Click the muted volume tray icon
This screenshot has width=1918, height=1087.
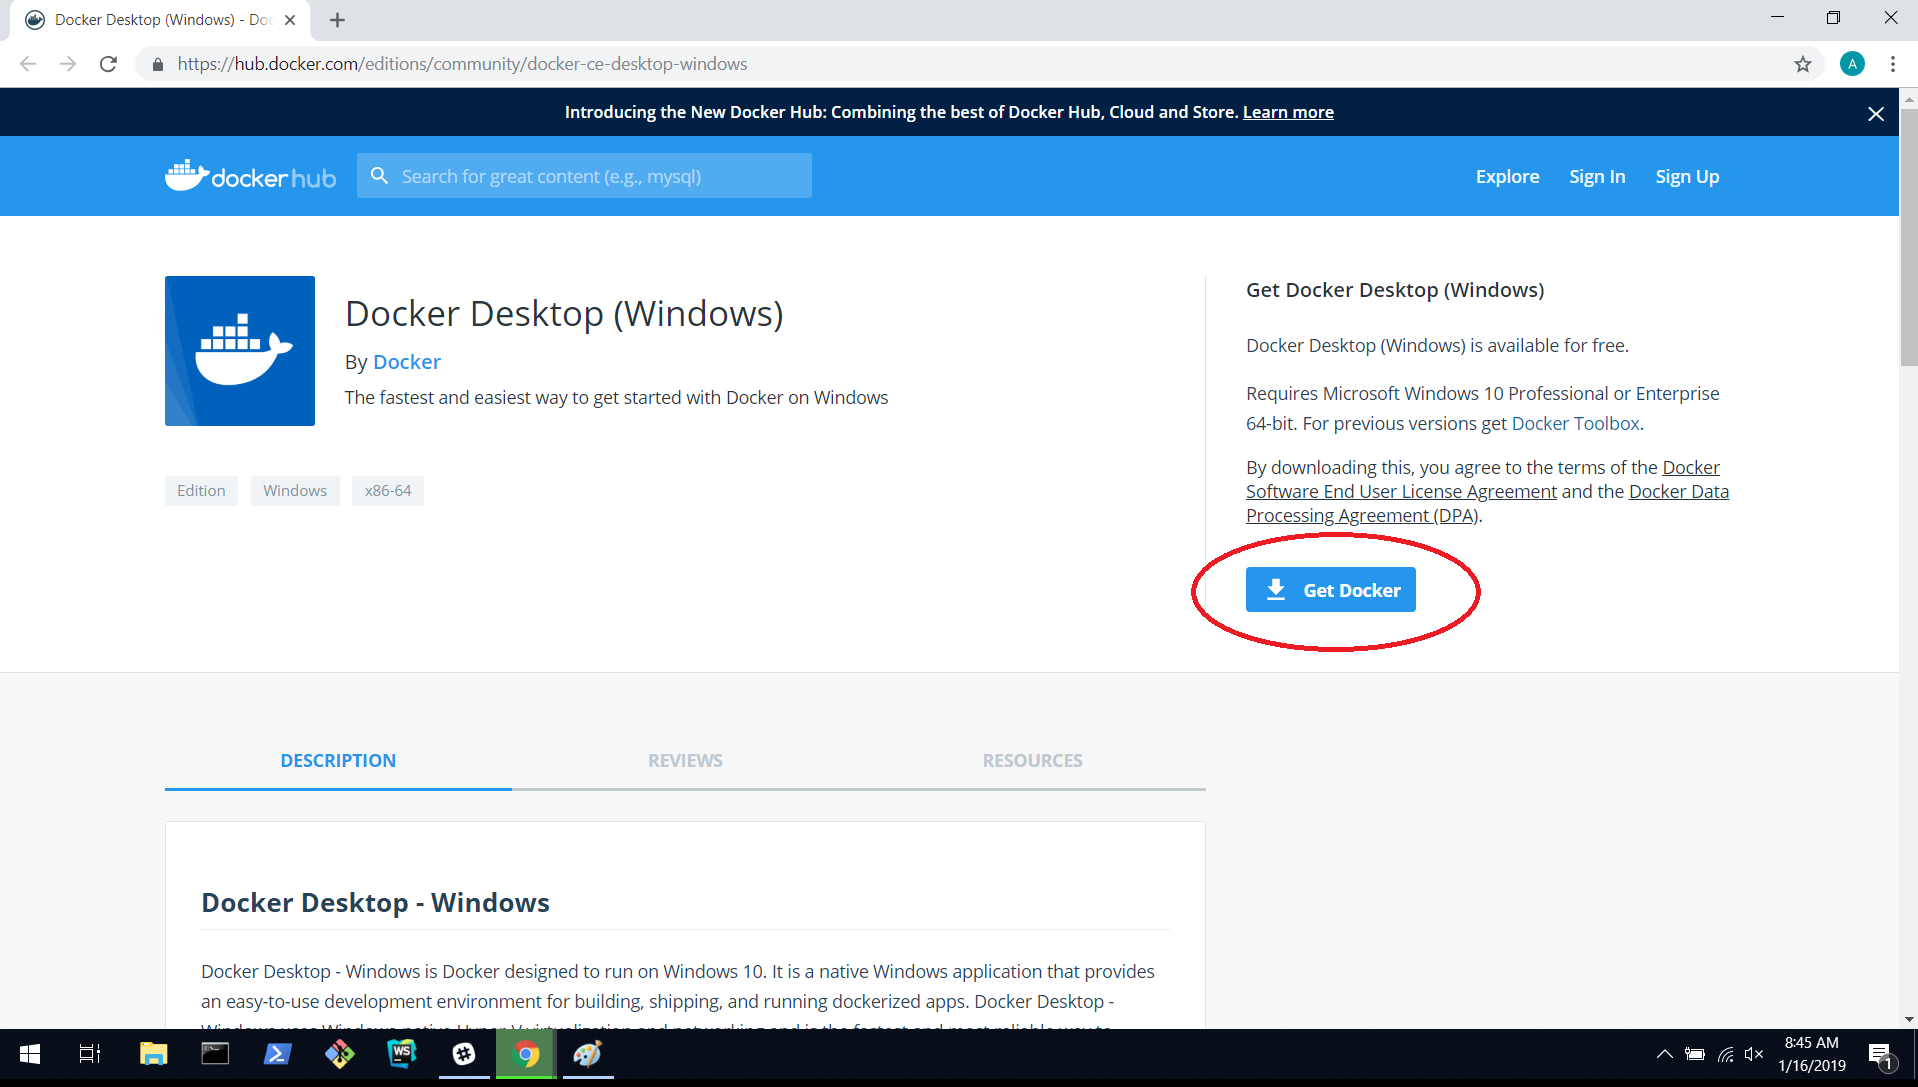tap(1754, 1054)
